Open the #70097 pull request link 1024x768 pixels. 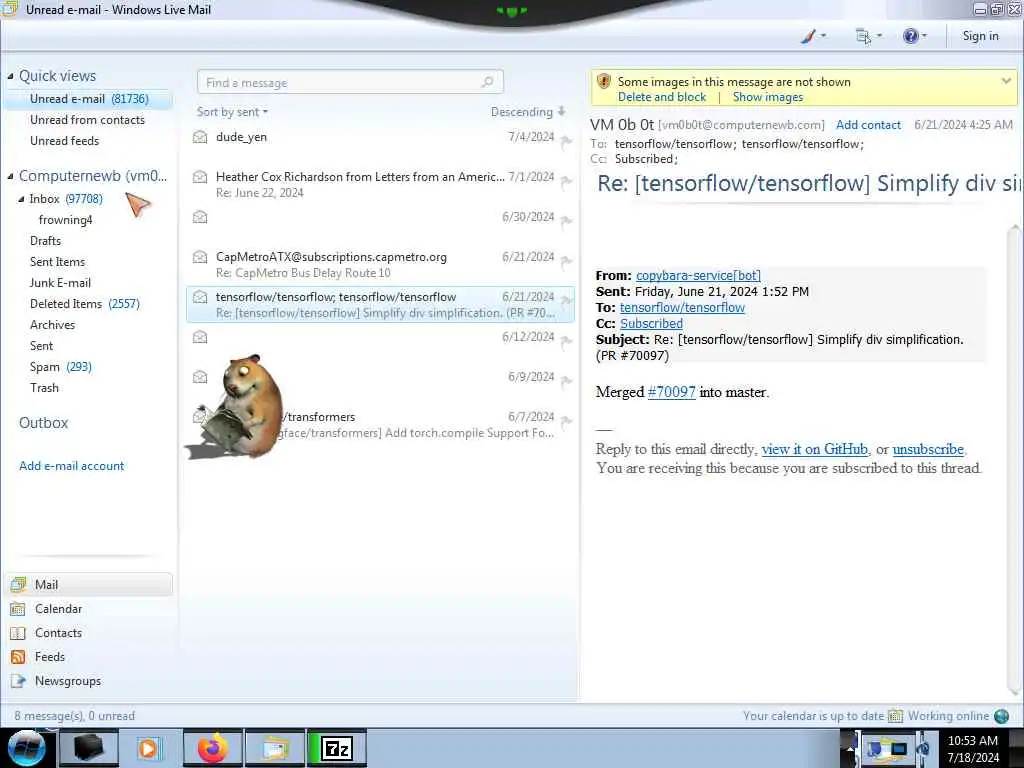click(x=671, y=392)
